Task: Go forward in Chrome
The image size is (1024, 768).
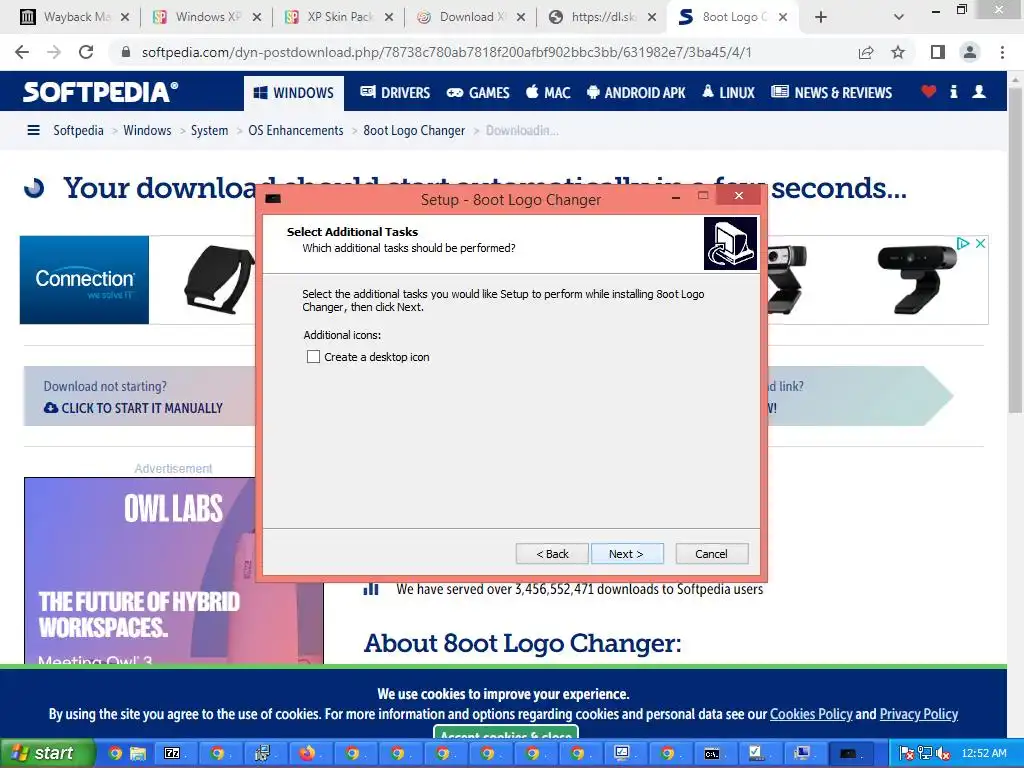Action: click(54, 52)
